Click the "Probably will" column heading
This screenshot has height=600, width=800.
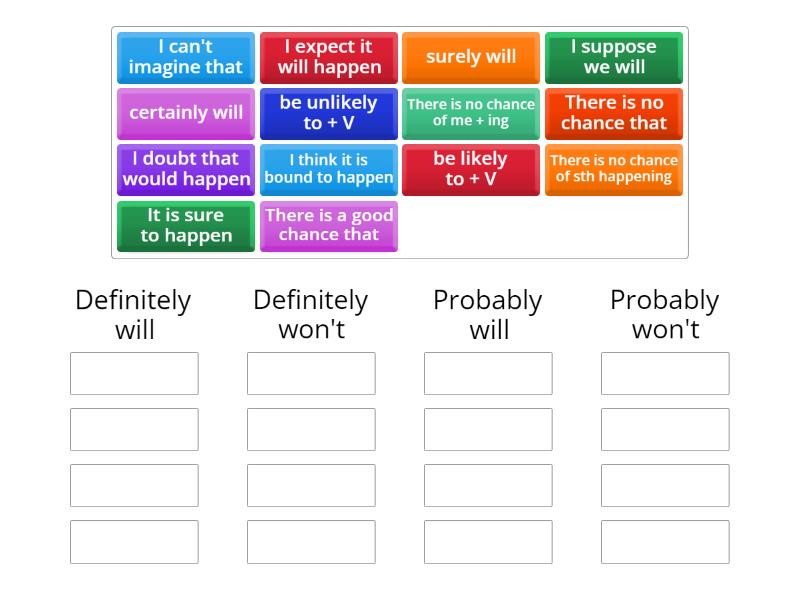click(488, 314)
